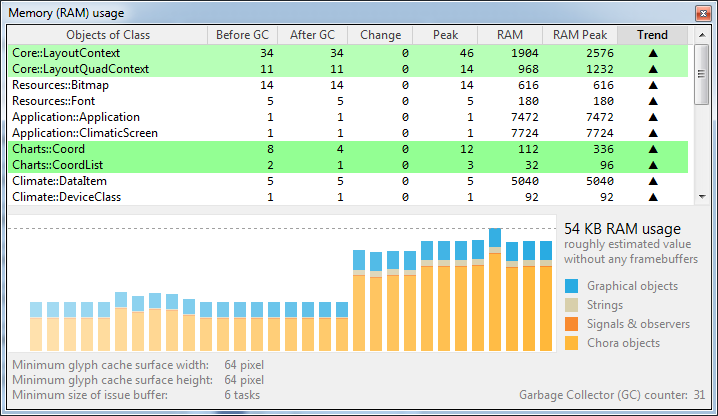Click trend arrow for Climate::DataItem row
Screen dimensions: 718x416
tap(654, 182)
